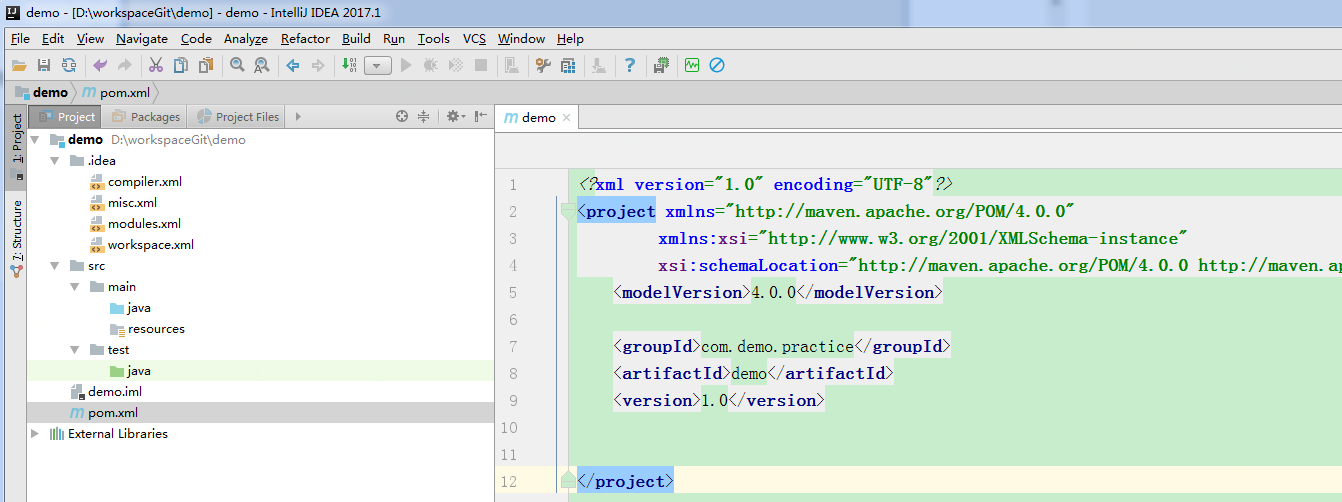
Task: Open the Refactor menu
Action: pos(305,39)
